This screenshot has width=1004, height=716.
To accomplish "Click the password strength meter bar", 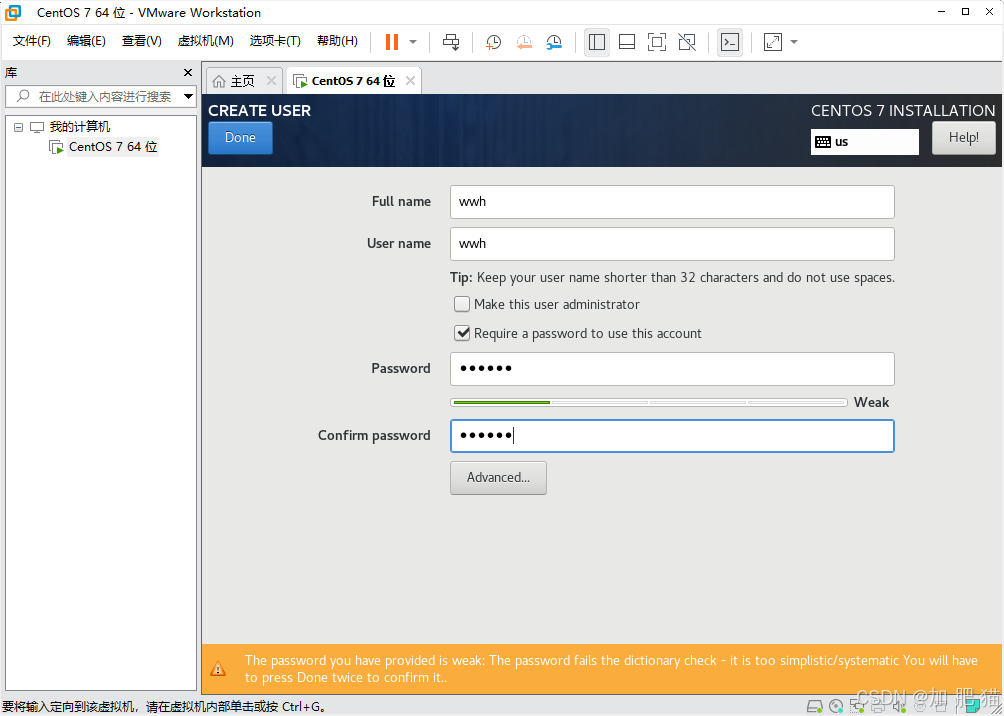I will [x=649, y=402].
